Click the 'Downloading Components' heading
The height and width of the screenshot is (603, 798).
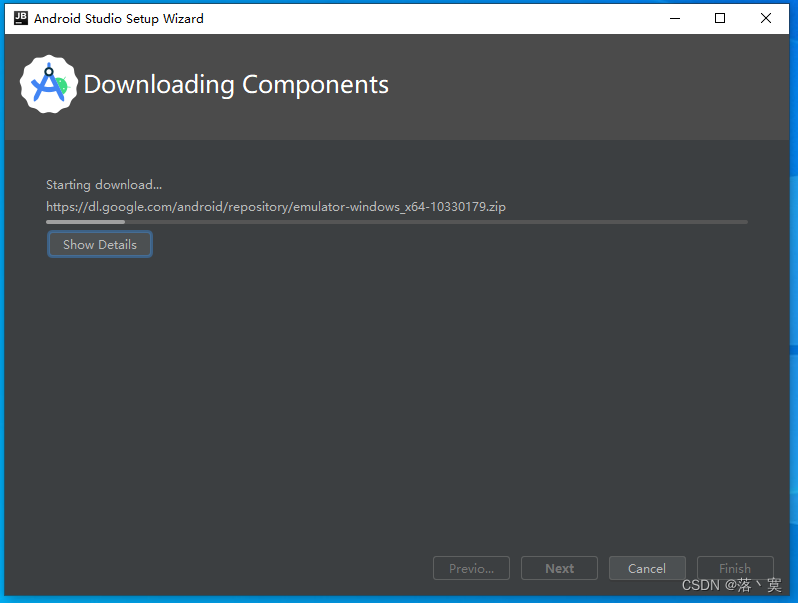pyautogui.click(x=236, y=84)
